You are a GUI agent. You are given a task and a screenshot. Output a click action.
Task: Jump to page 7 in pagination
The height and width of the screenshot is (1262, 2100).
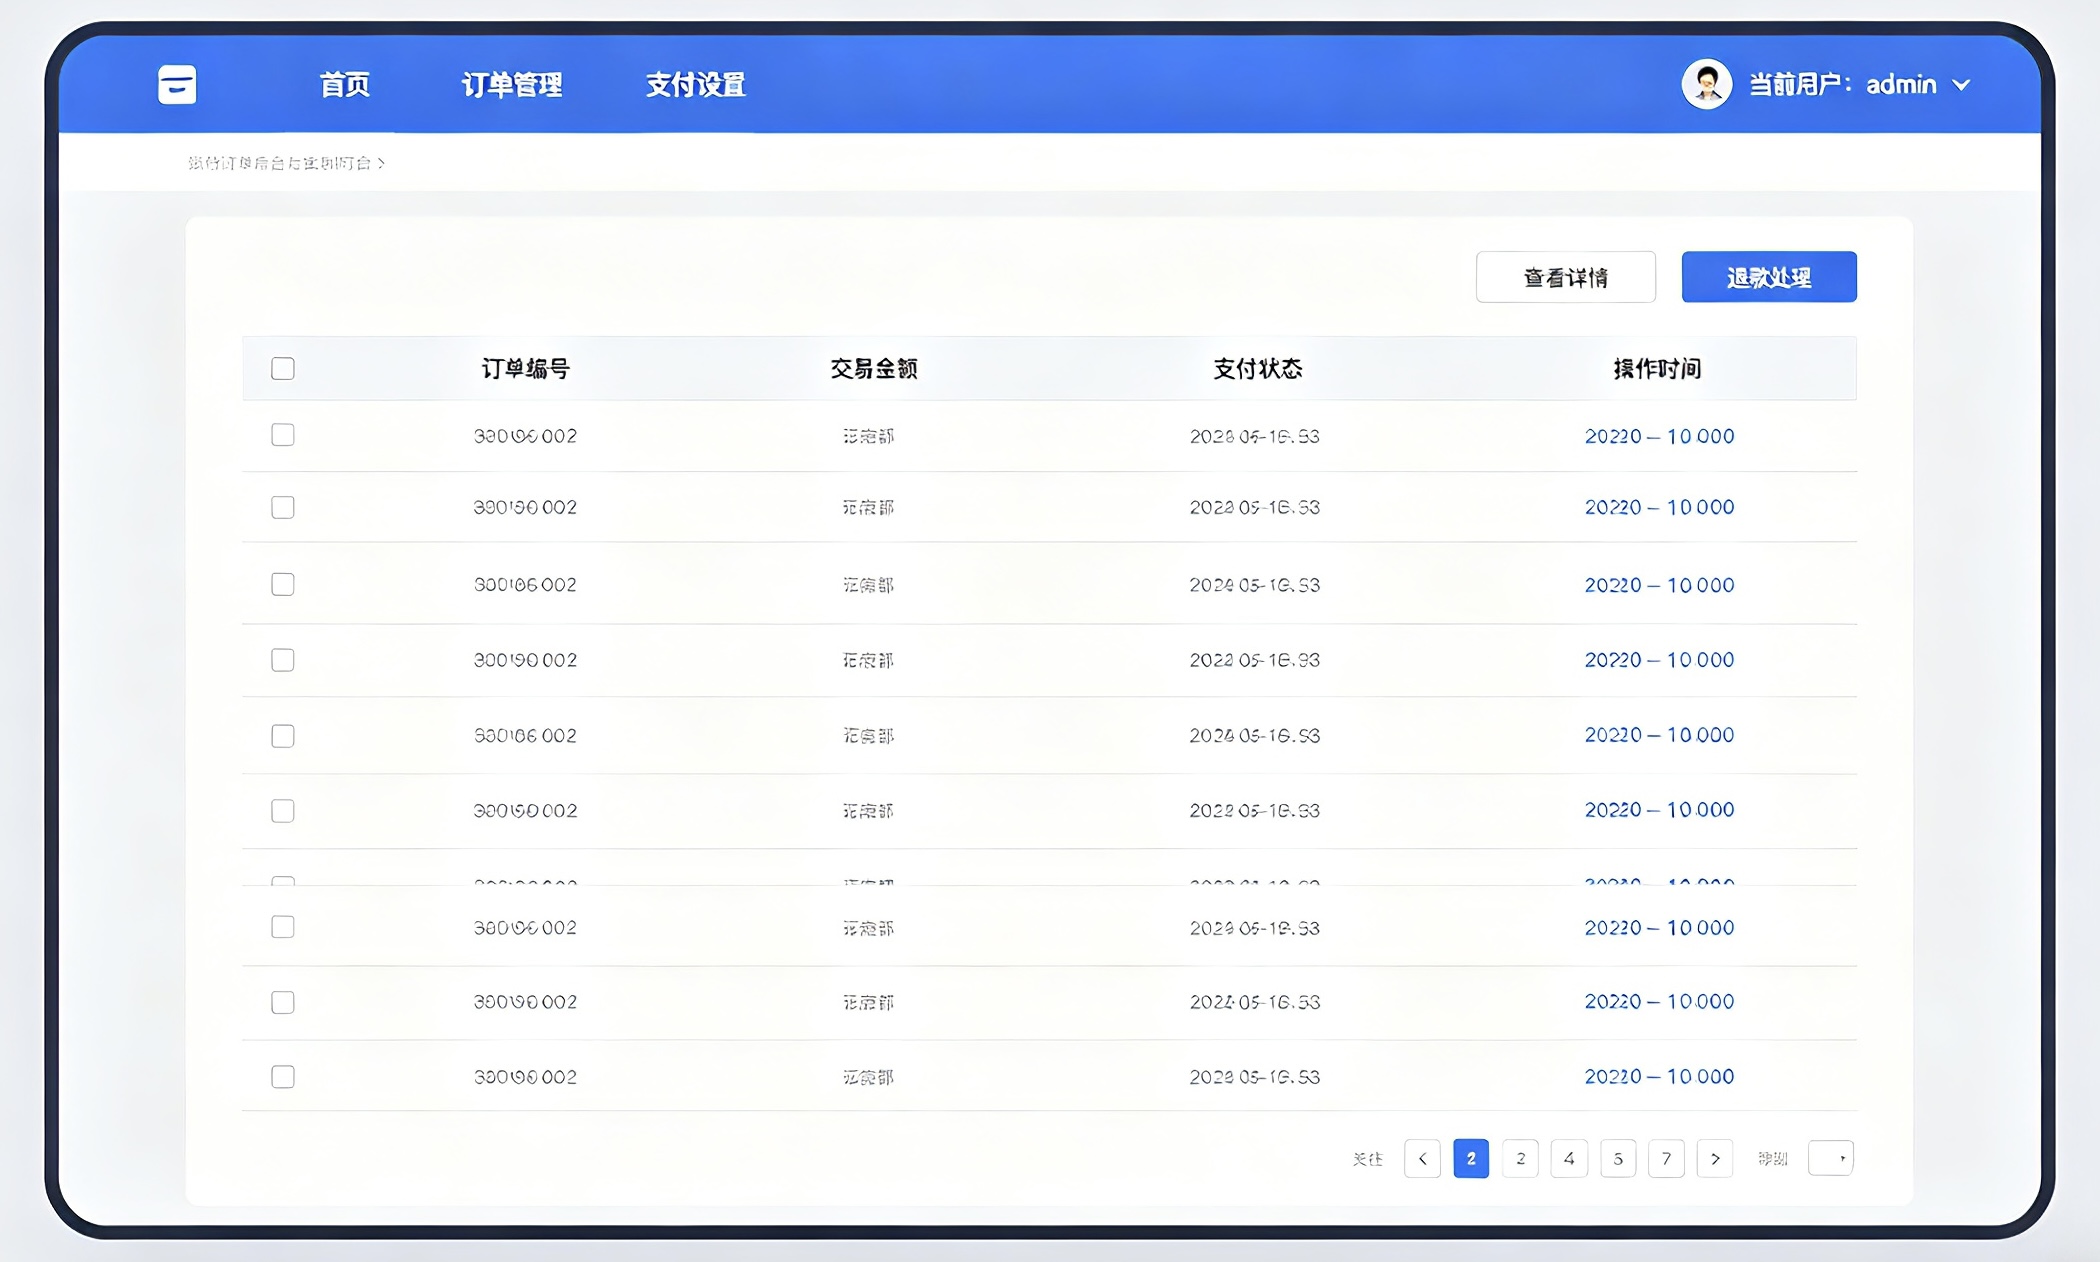[1666, 1158]
